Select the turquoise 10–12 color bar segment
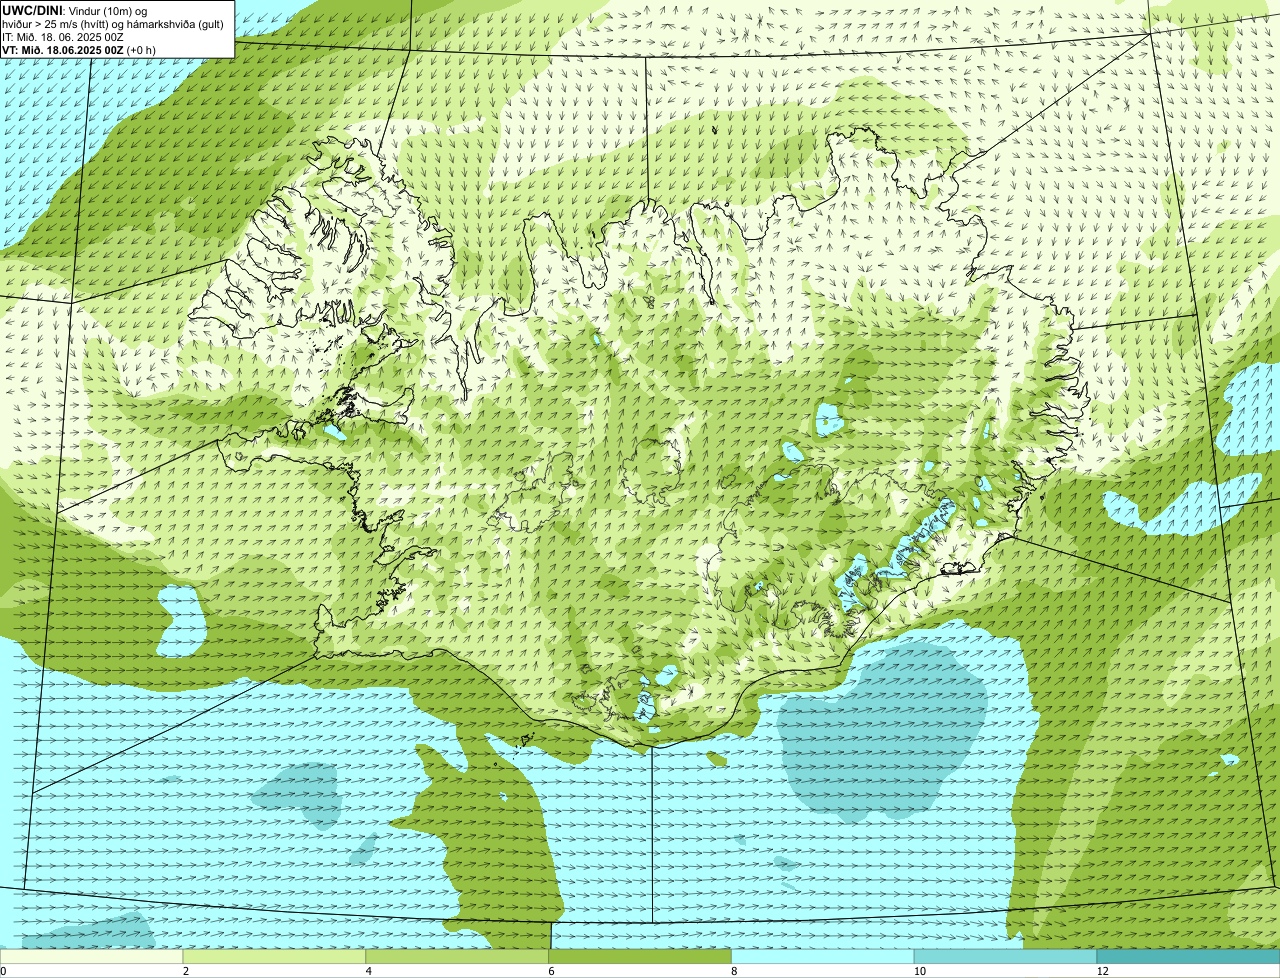Image resolution: width=1280 pixels, height=978 pixels. pyautogui.click(x=1005, y=957)
